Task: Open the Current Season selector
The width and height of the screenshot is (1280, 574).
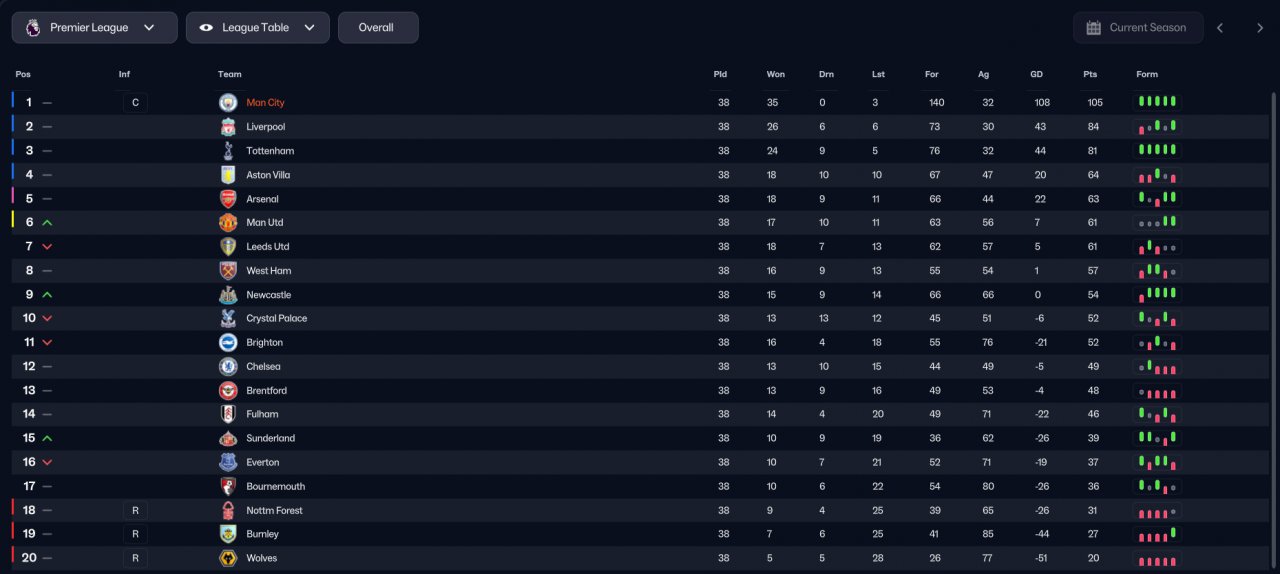Action: [x=1138, y=28]
